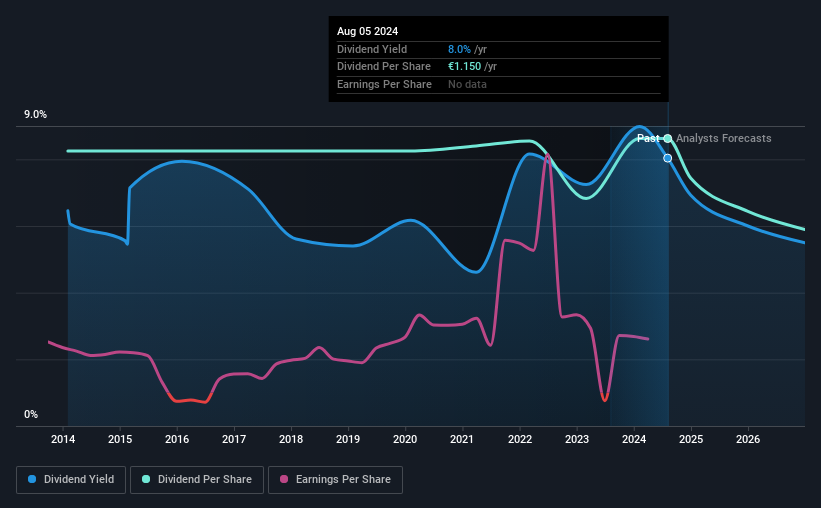821x508 pixels.
Task: Click the 2018 x-axis year label
Action: (x=291, y=439)
